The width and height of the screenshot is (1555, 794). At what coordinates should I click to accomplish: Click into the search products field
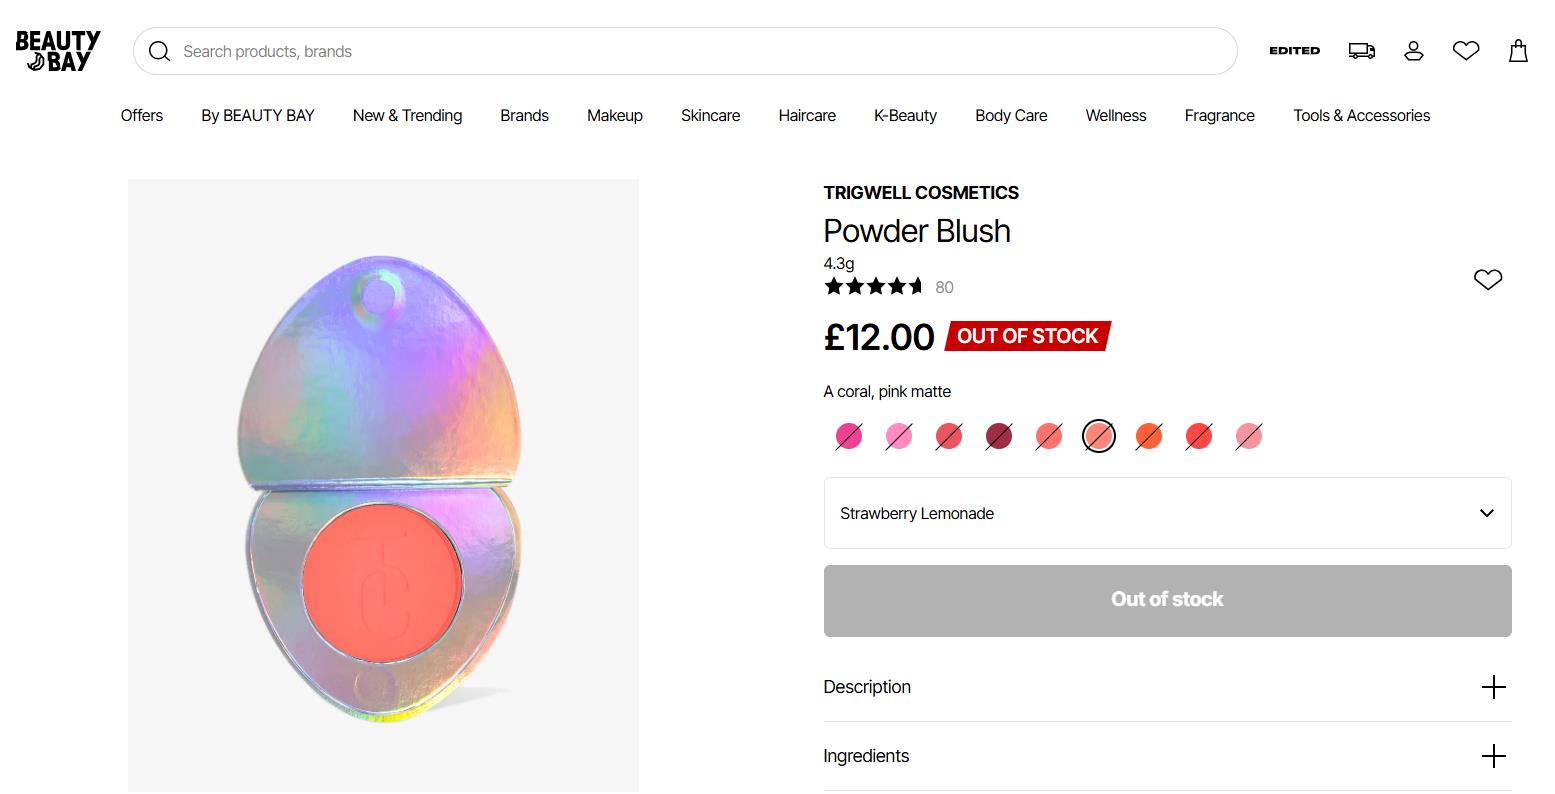(x=700, y=51)
